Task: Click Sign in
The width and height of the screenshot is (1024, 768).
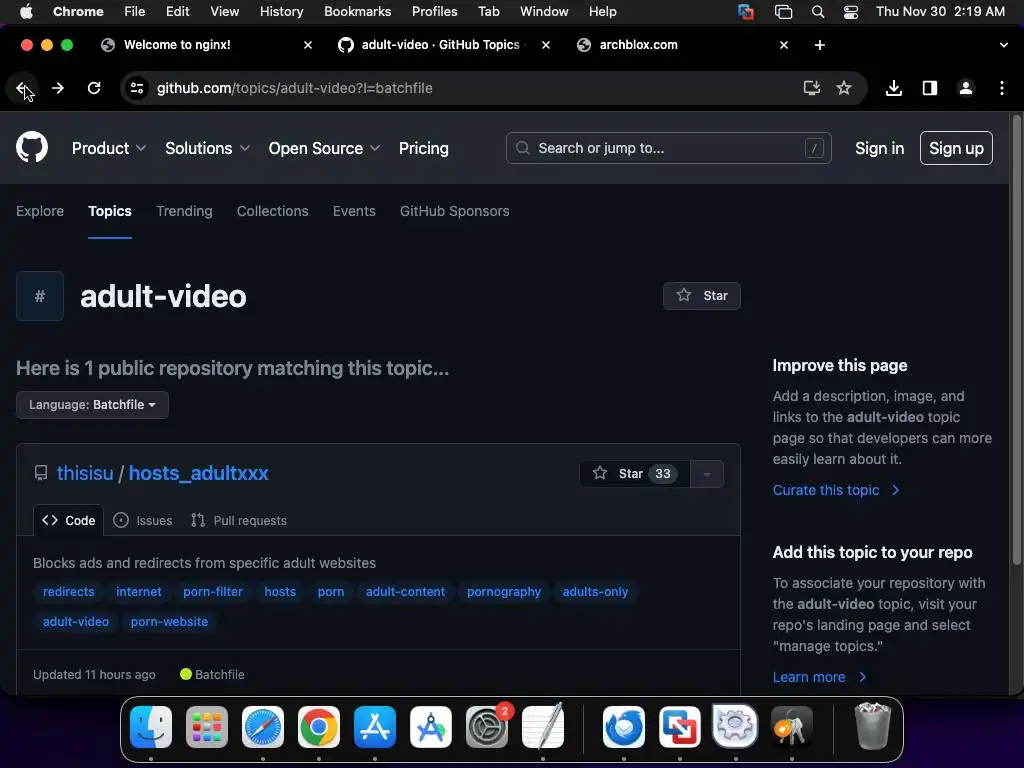Action: coord(880,148)
